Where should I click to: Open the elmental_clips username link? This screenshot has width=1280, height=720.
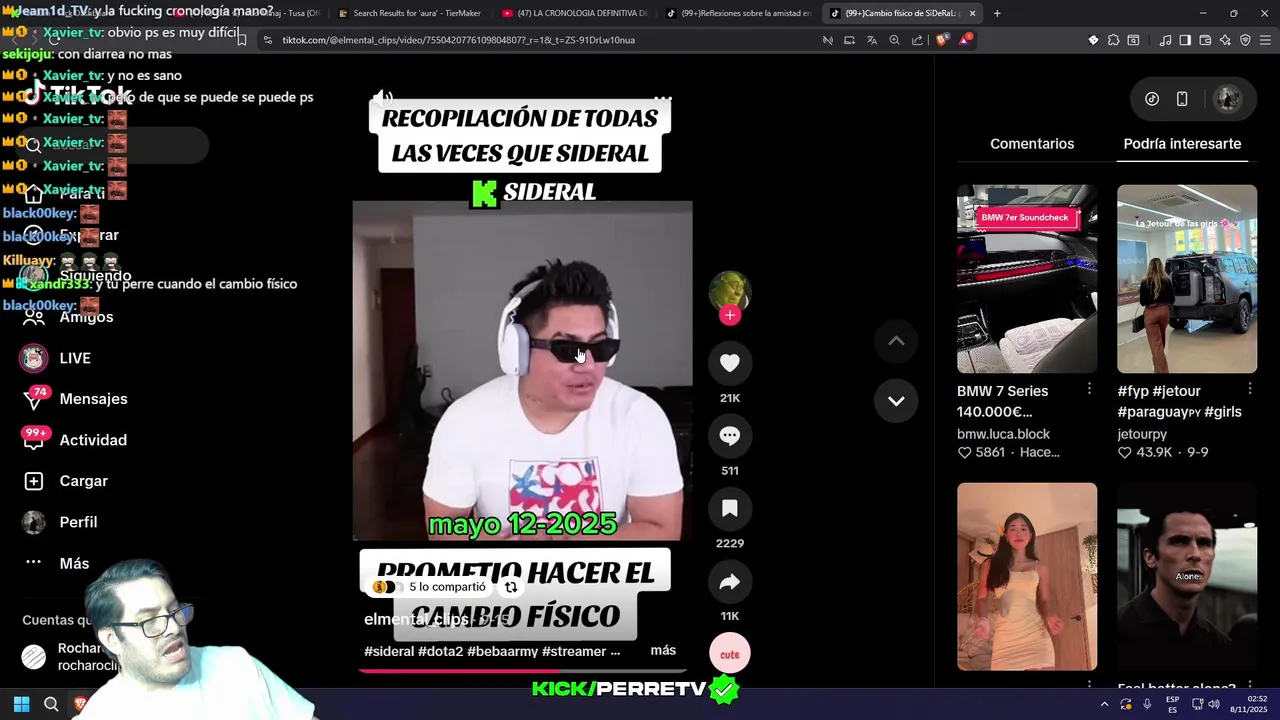(416, 620)
